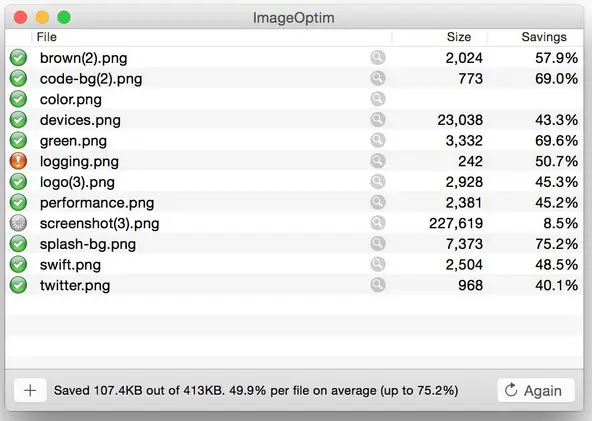Click the magnifier icon beside brown(2).png
The image size is (592, 421).
(x=378, y=58)
